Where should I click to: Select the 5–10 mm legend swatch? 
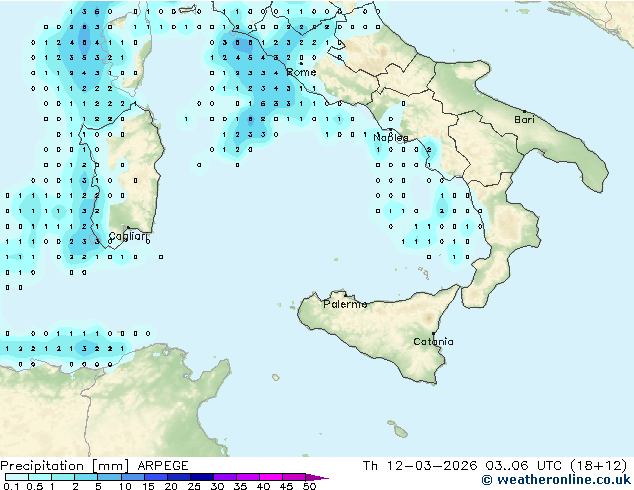pyautogui.click(x=109, y=477)
